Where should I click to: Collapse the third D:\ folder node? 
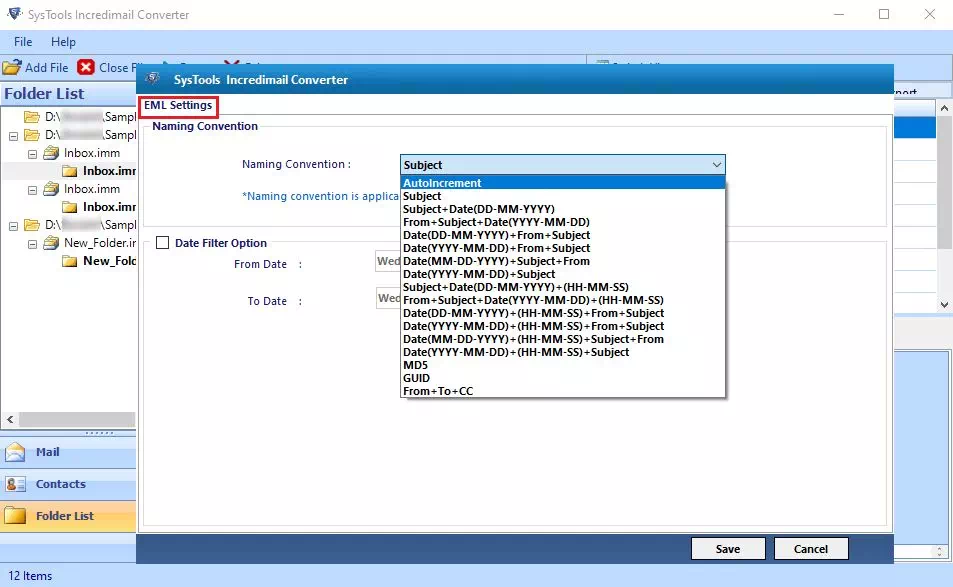[x=13, y=225]
